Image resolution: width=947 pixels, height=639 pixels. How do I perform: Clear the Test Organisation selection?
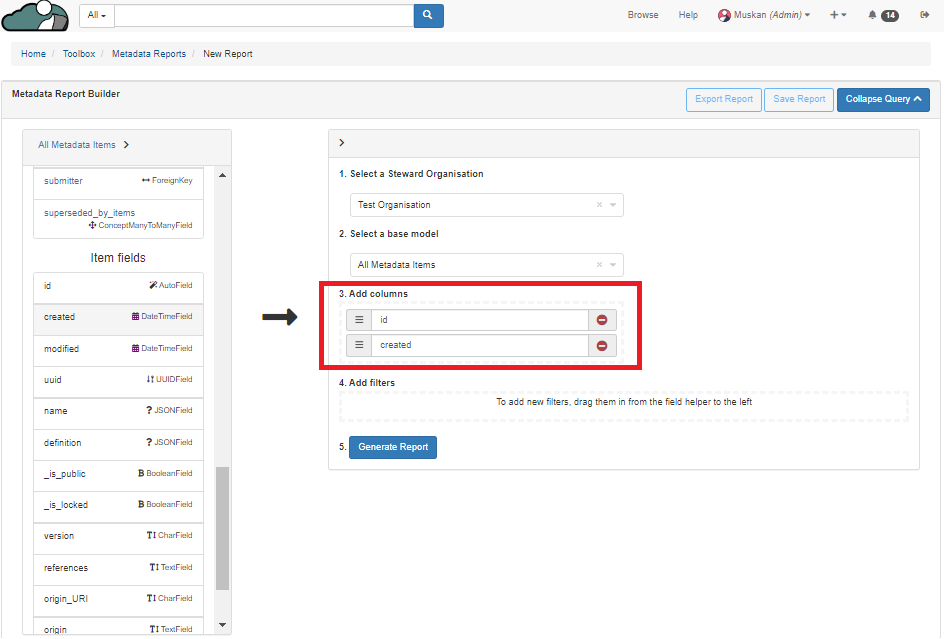point(599,205)
